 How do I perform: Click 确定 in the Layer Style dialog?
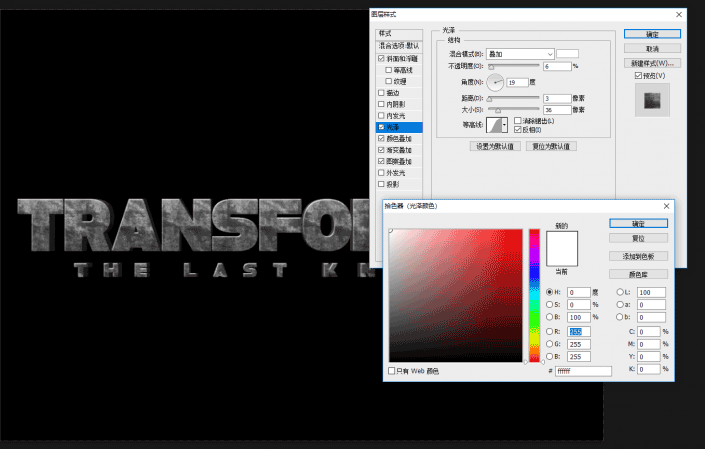pos(652,34)
